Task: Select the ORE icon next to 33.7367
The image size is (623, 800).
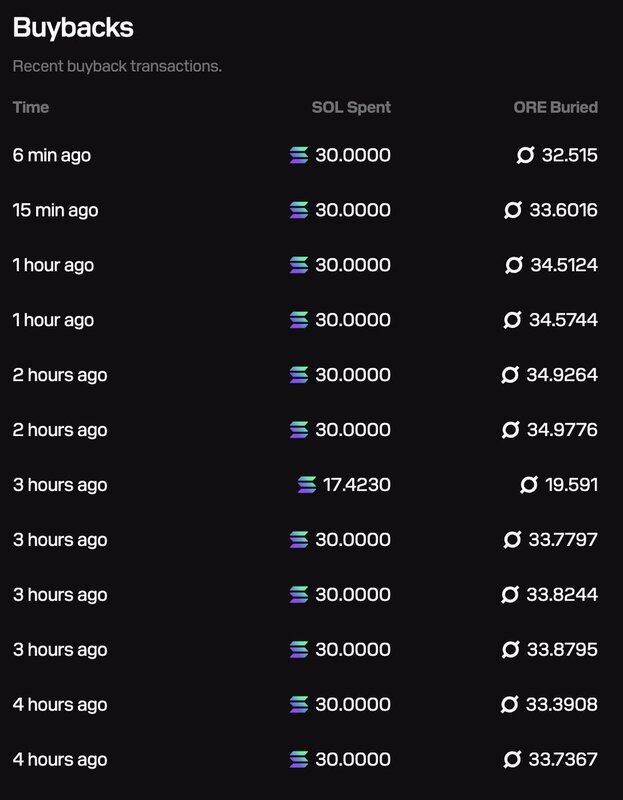Action: point(513,760)
